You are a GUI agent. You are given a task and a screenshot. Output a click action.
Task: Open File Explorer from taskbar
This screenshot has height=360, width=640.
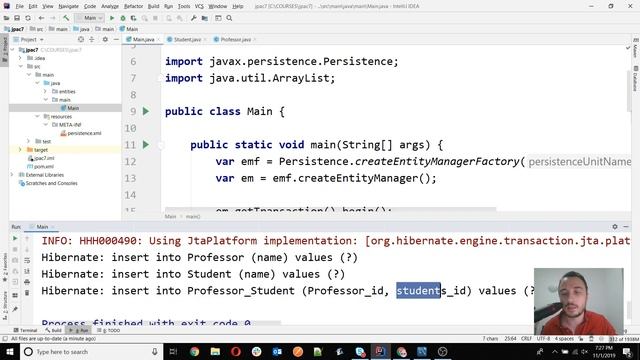pos(215,351)
